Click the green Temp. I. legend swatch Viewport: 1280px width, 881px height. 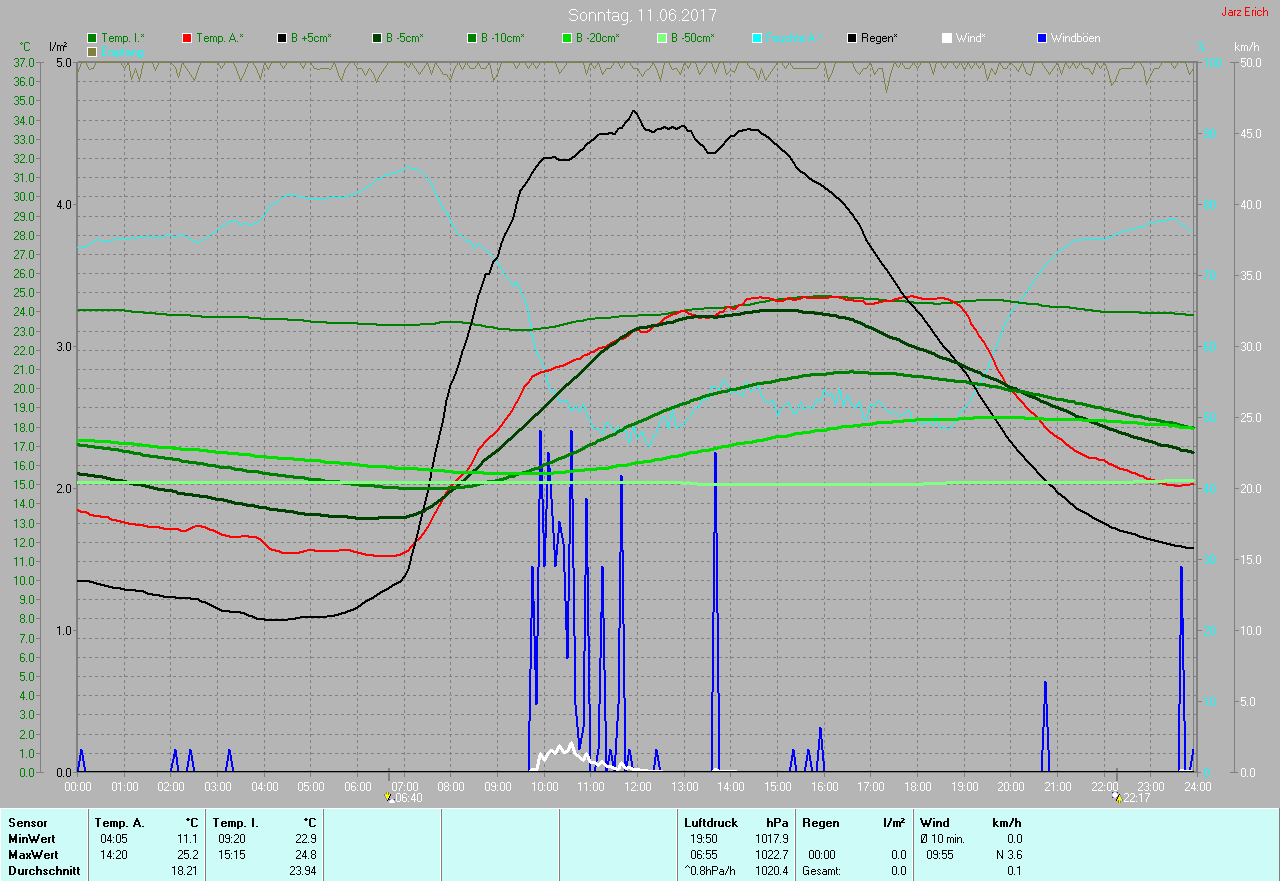92,38
